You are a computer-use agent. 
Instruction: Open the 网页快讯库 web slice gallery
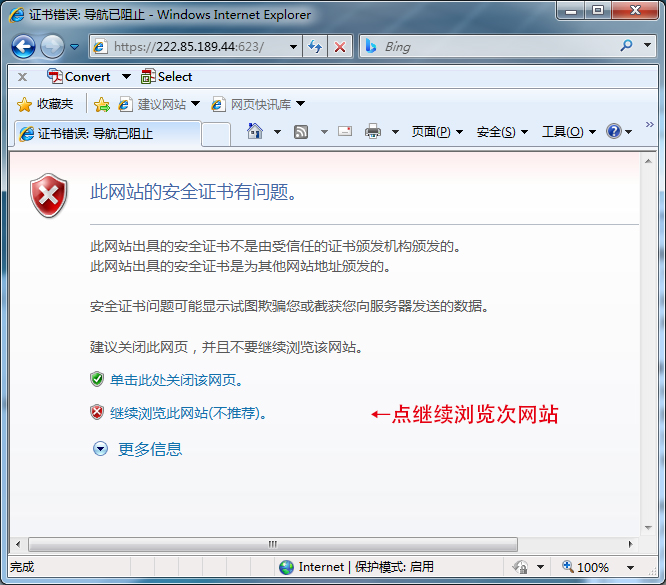pyautogui.click(x=258, y=104)
